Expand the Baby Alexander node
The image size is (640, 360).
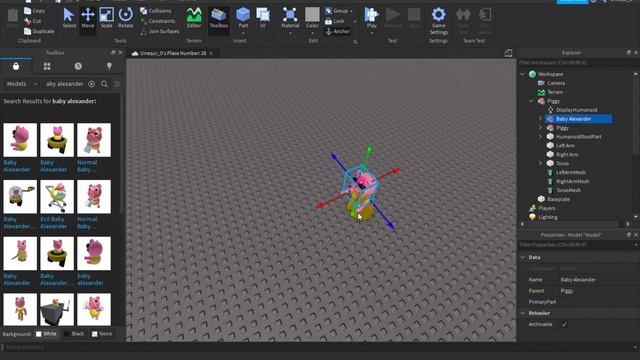point(540,119)
